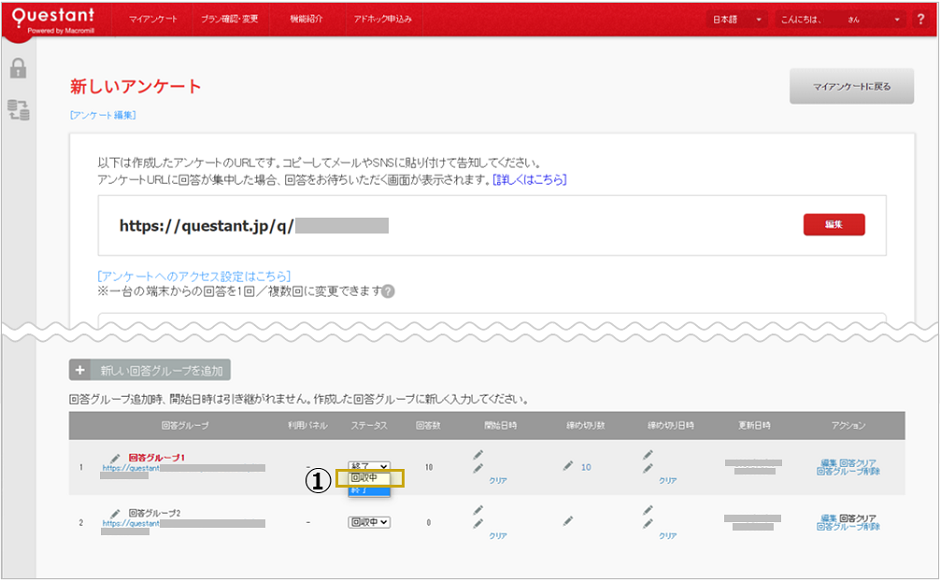Viewport: 940px width, 581px height.
Task: Click upper 締め切り日時 pencil in 回答グループ2 row
Action: click(x=648, y=510)
